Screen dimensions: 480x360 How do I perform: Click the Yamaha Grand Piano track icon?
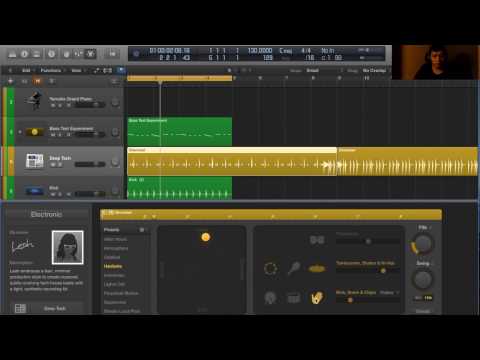pyautogui.click(x=34, y=101)
